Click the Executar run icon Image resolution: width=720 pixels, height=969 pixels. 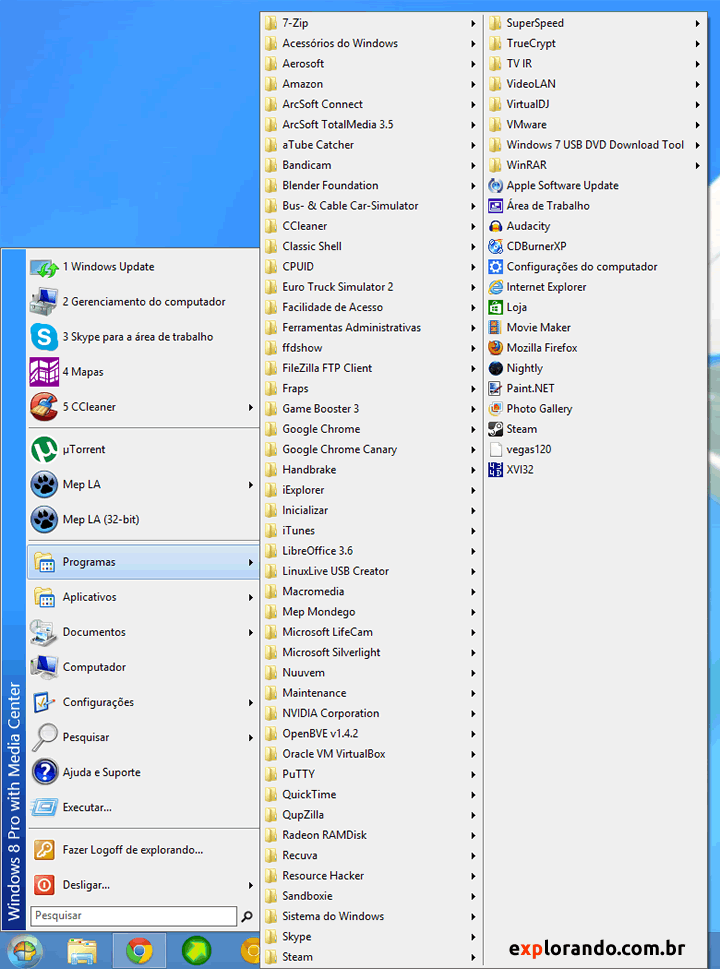[x=44, y=807]
